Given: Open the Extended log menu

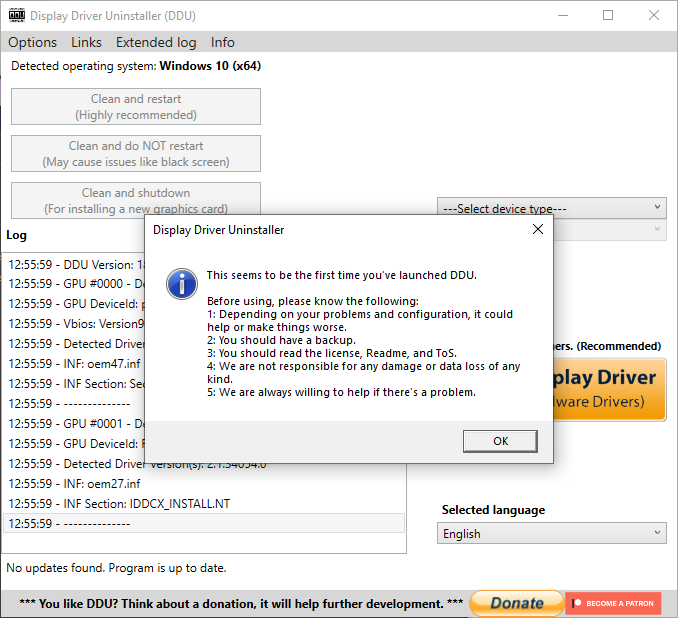Looking at the screenshot, I should pyautogui.click(x=156, y=42).
